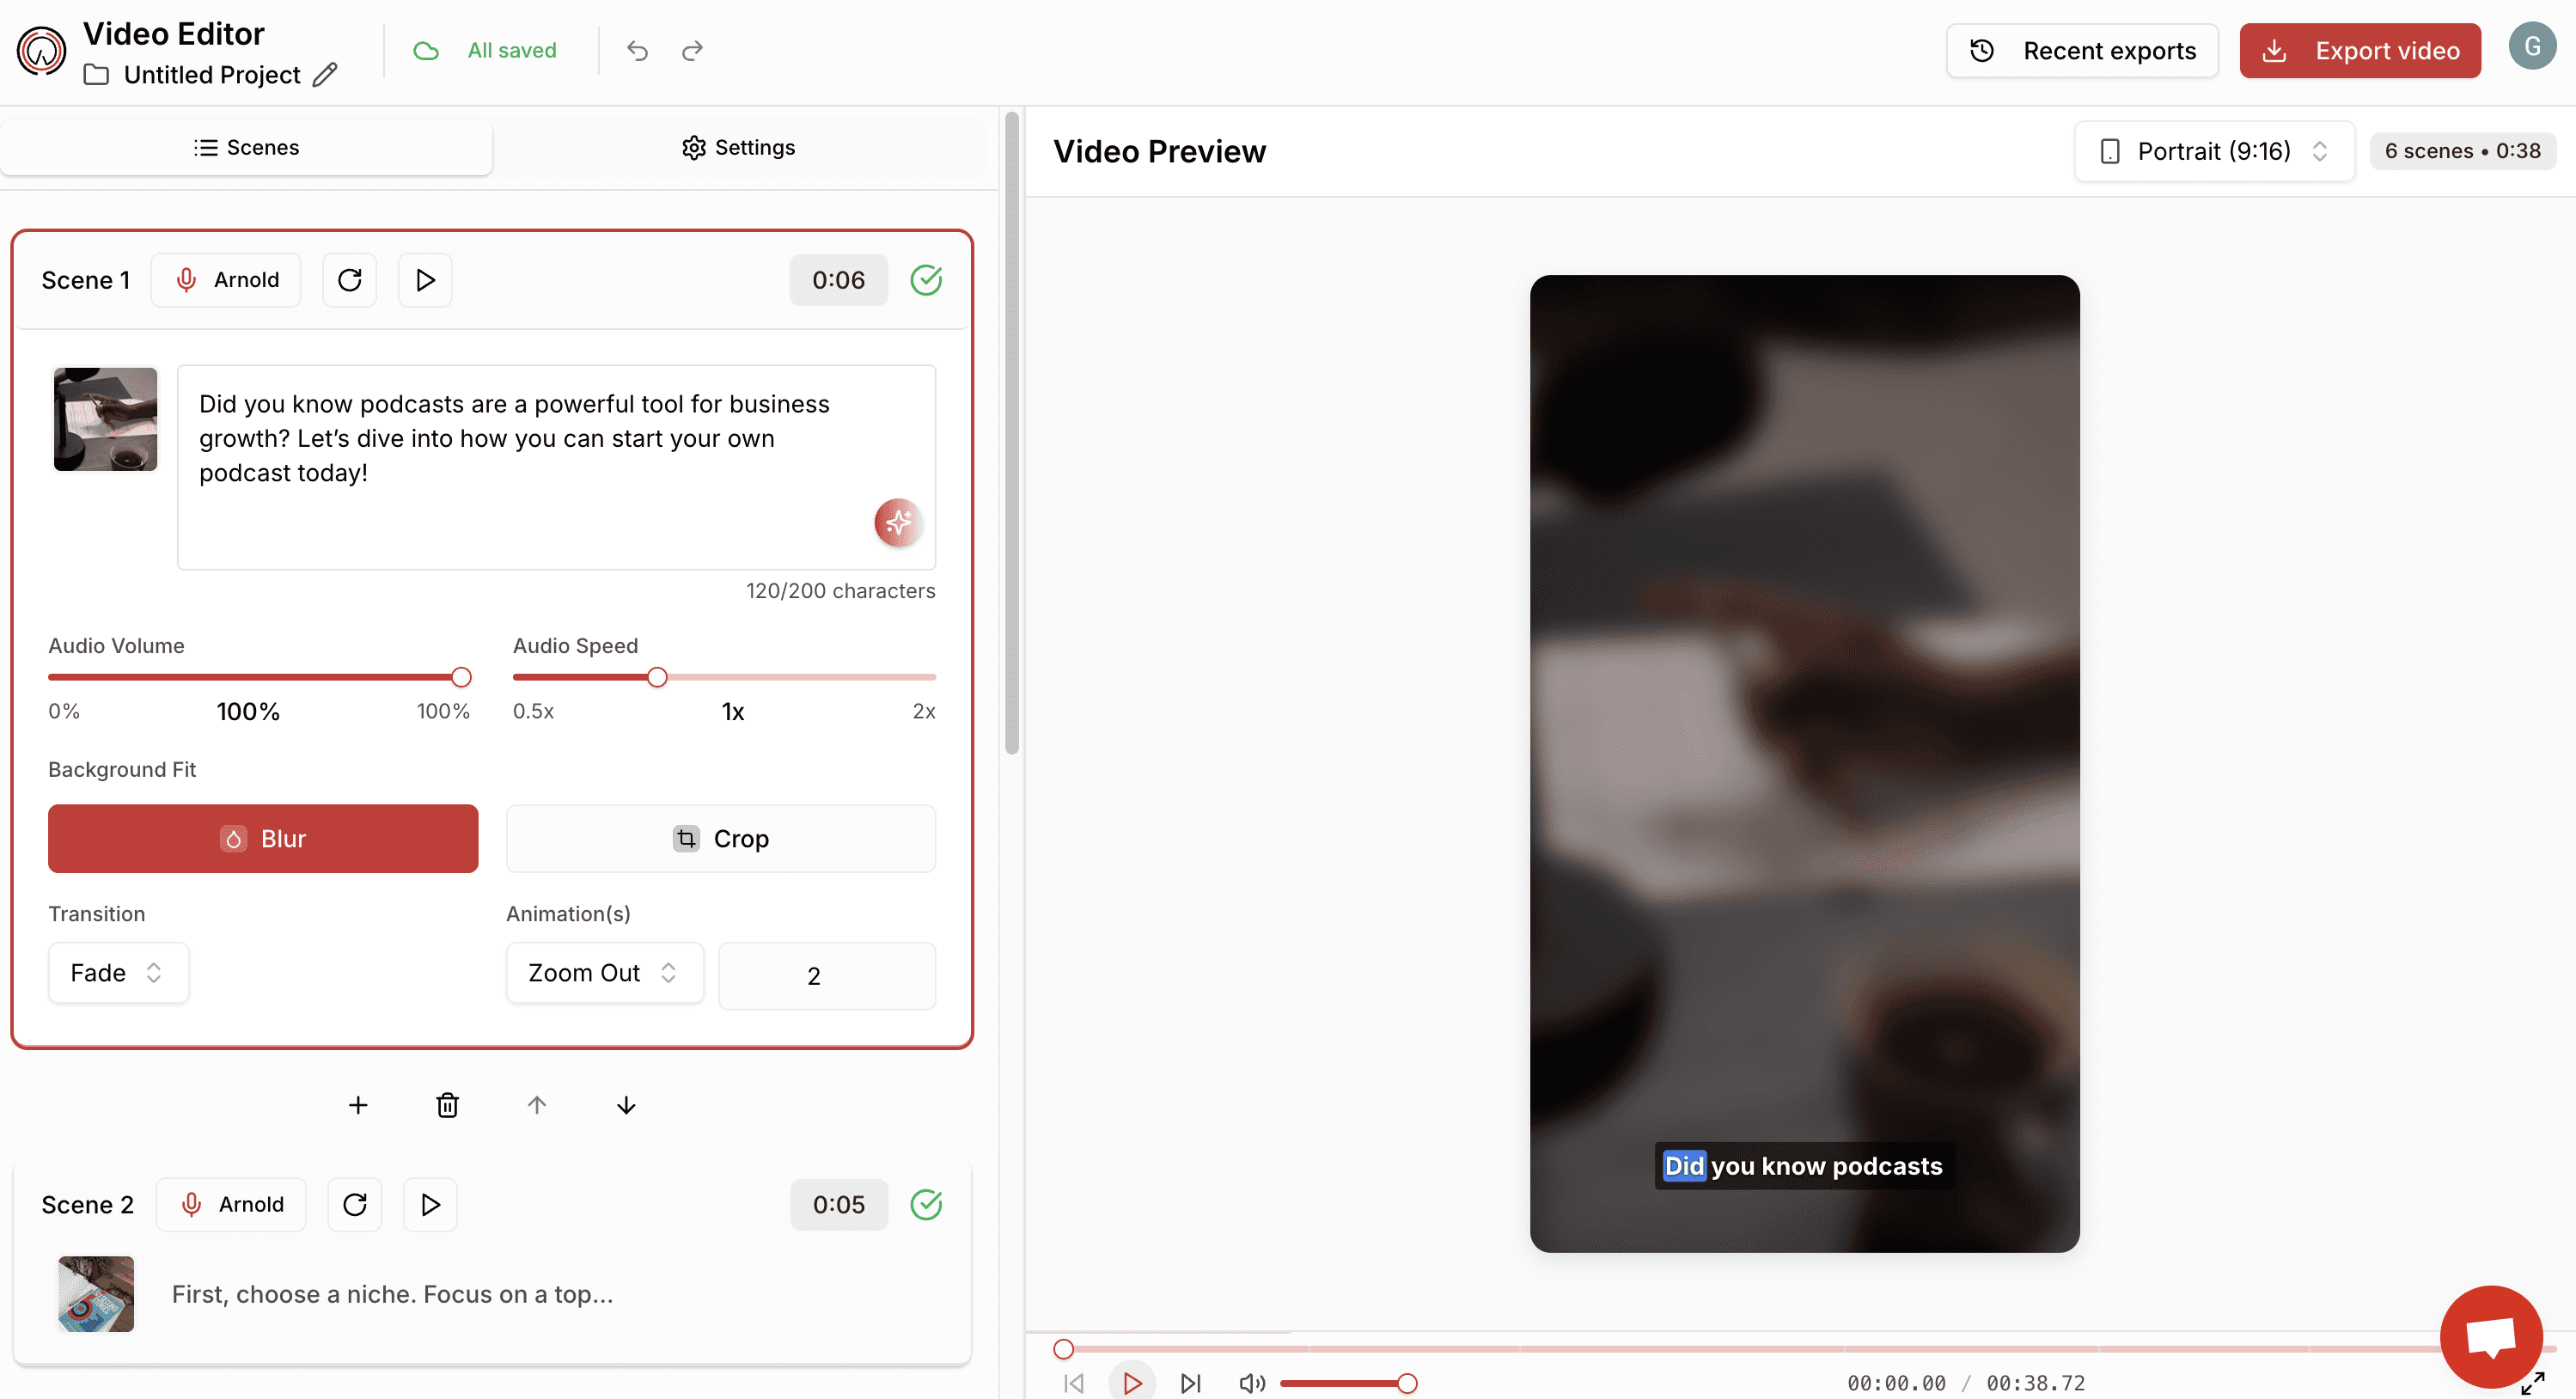Click the Scene 2 title label
The image size is (2576, 1399).
pos(88,1204)
